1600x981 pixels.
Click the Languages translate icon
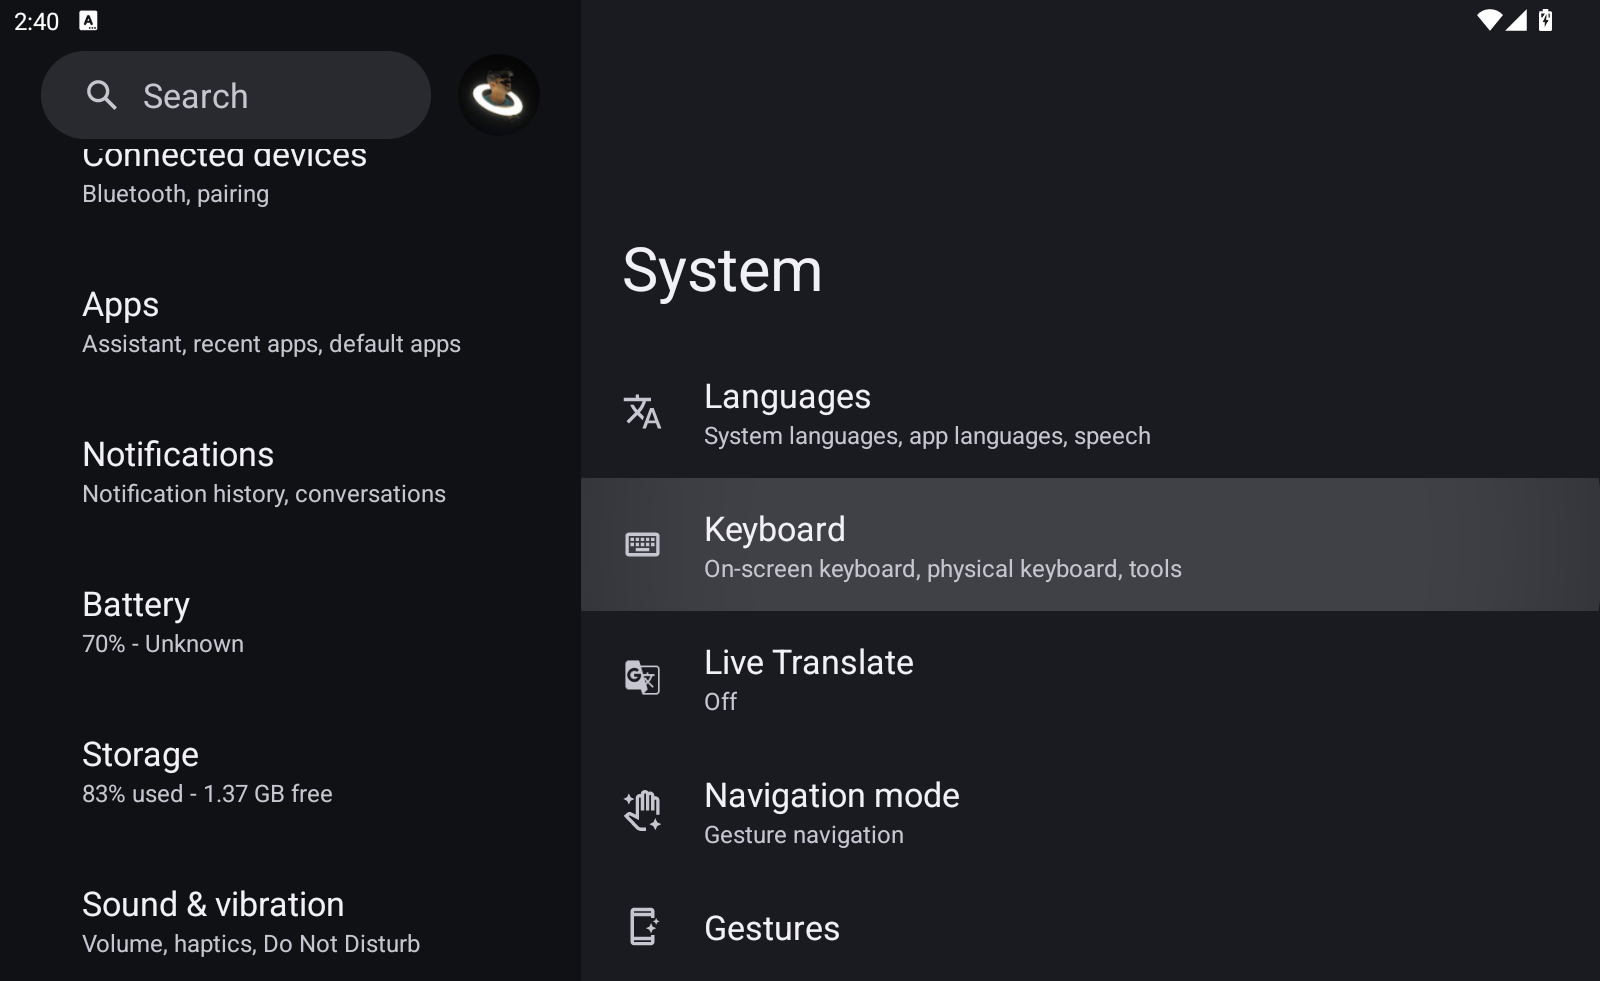click(642, 412)
